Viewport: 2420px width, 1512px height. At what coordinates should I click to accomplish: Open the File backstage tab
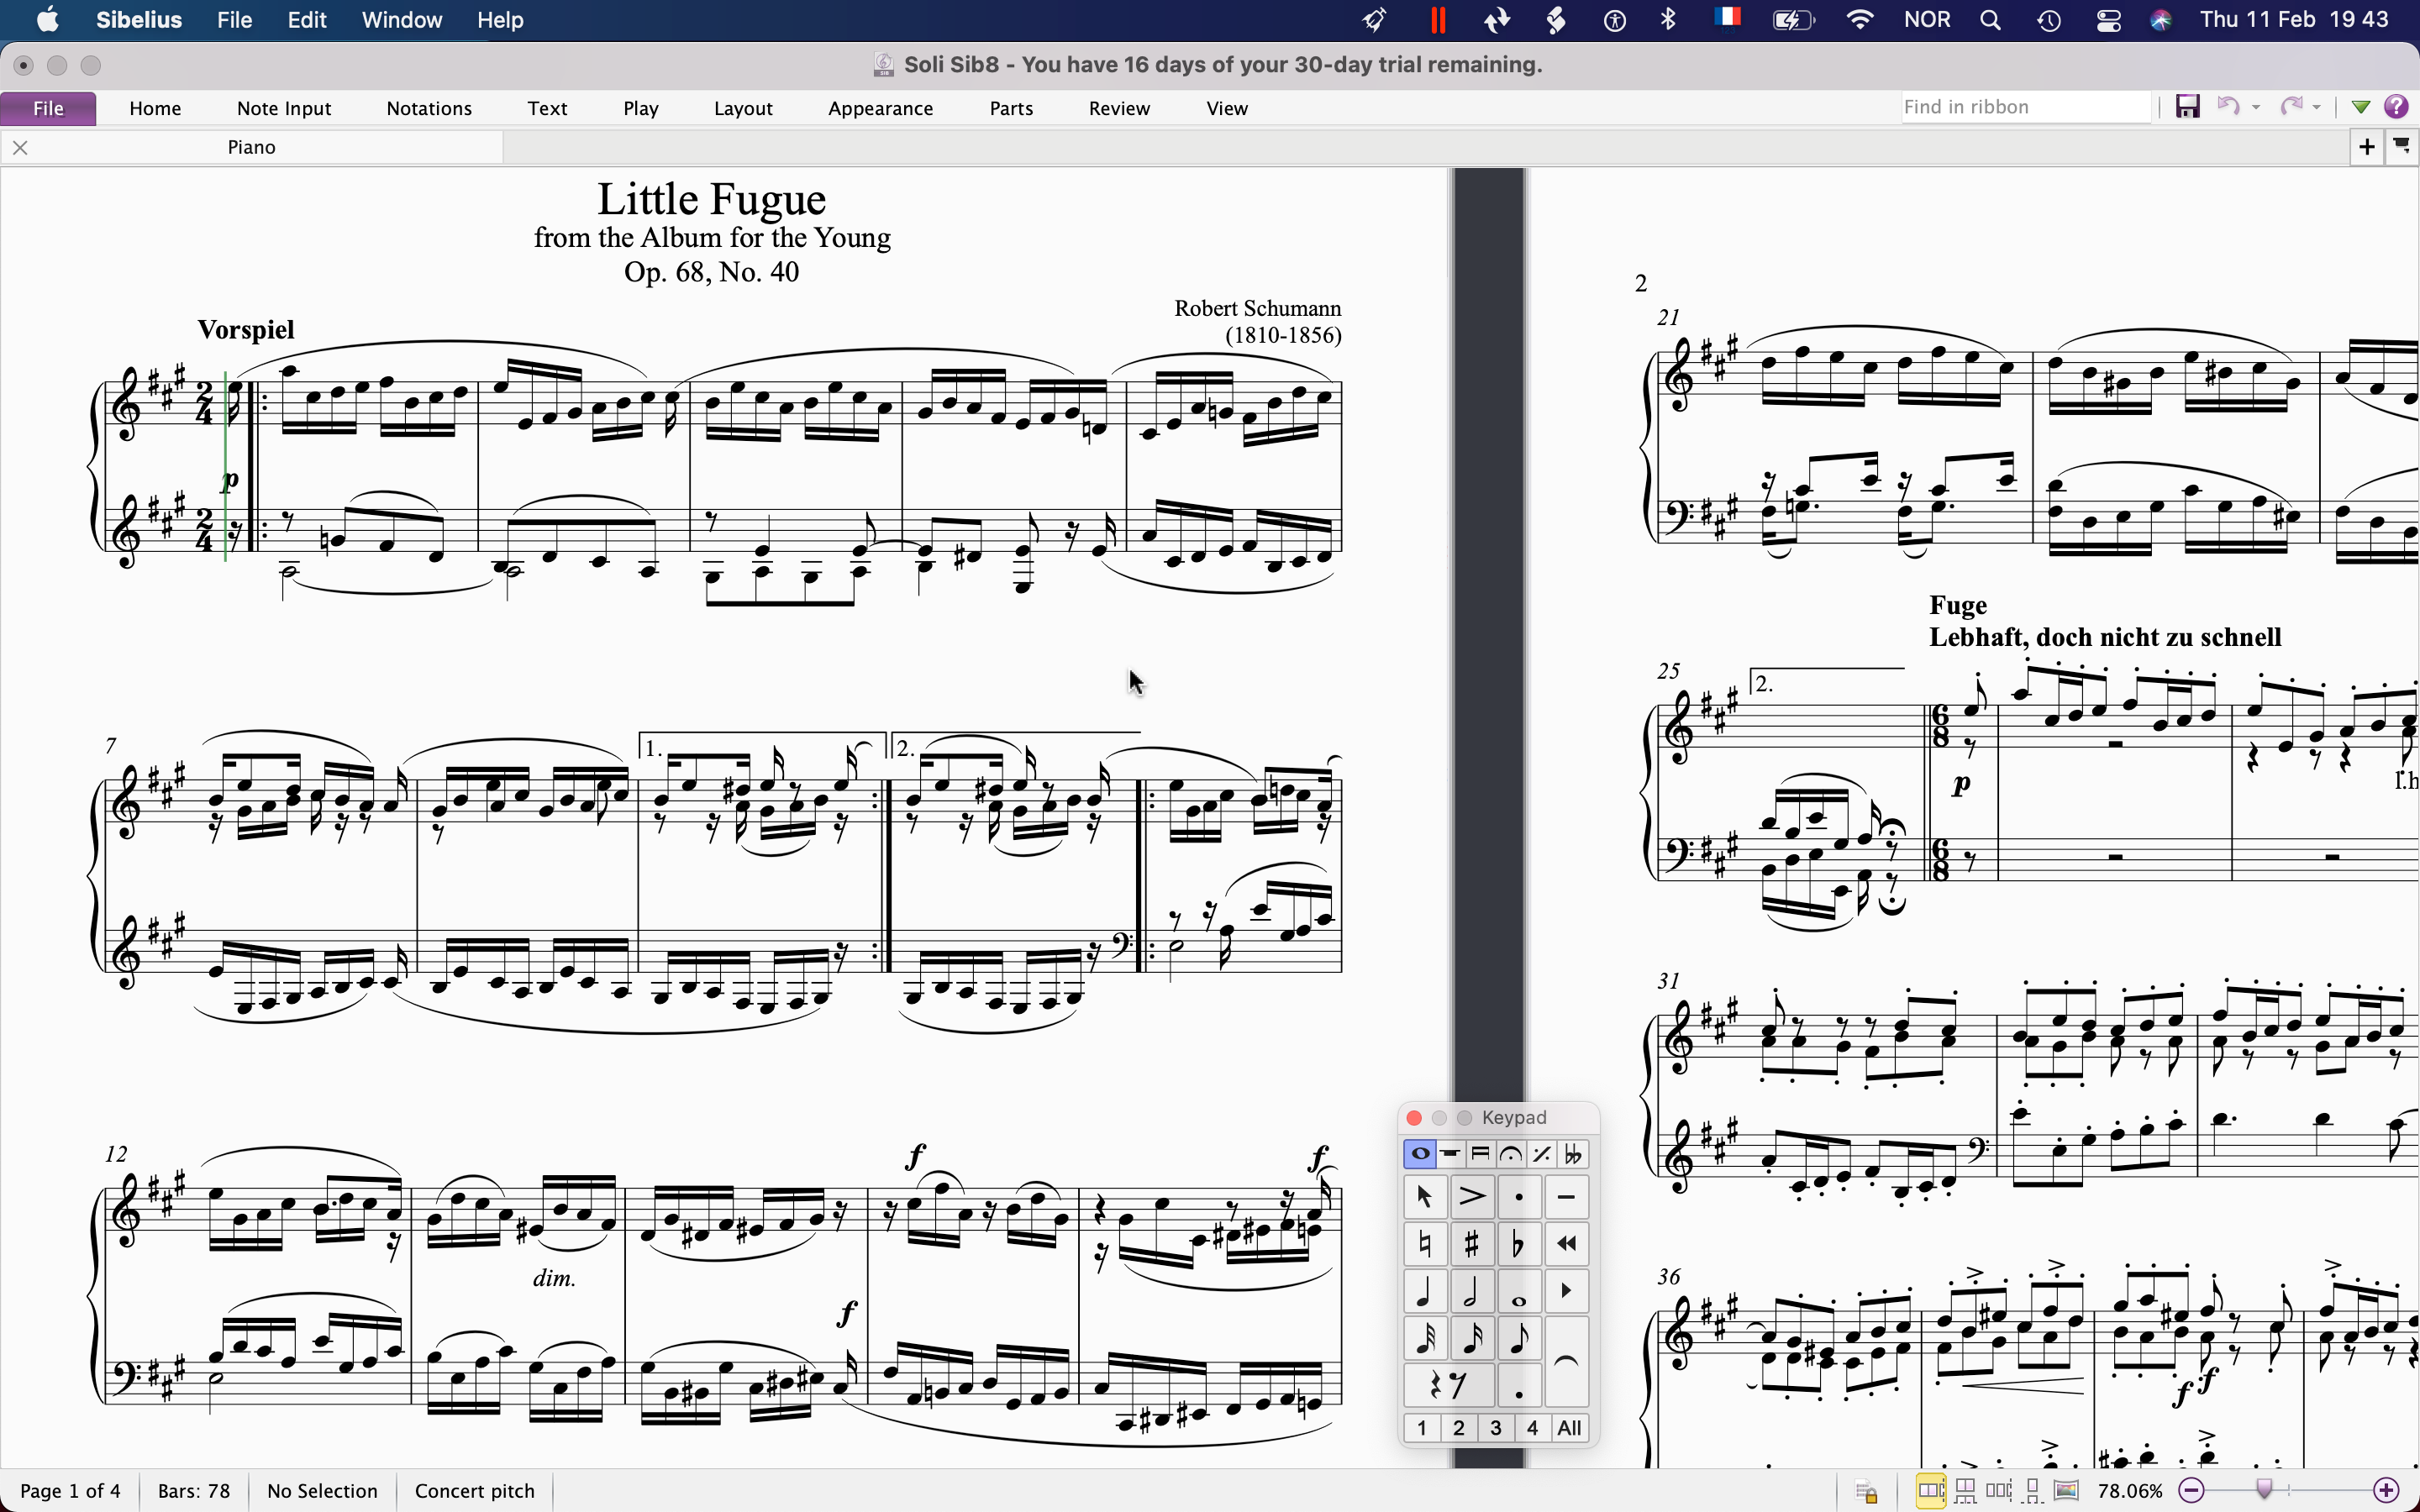point(48,108)
